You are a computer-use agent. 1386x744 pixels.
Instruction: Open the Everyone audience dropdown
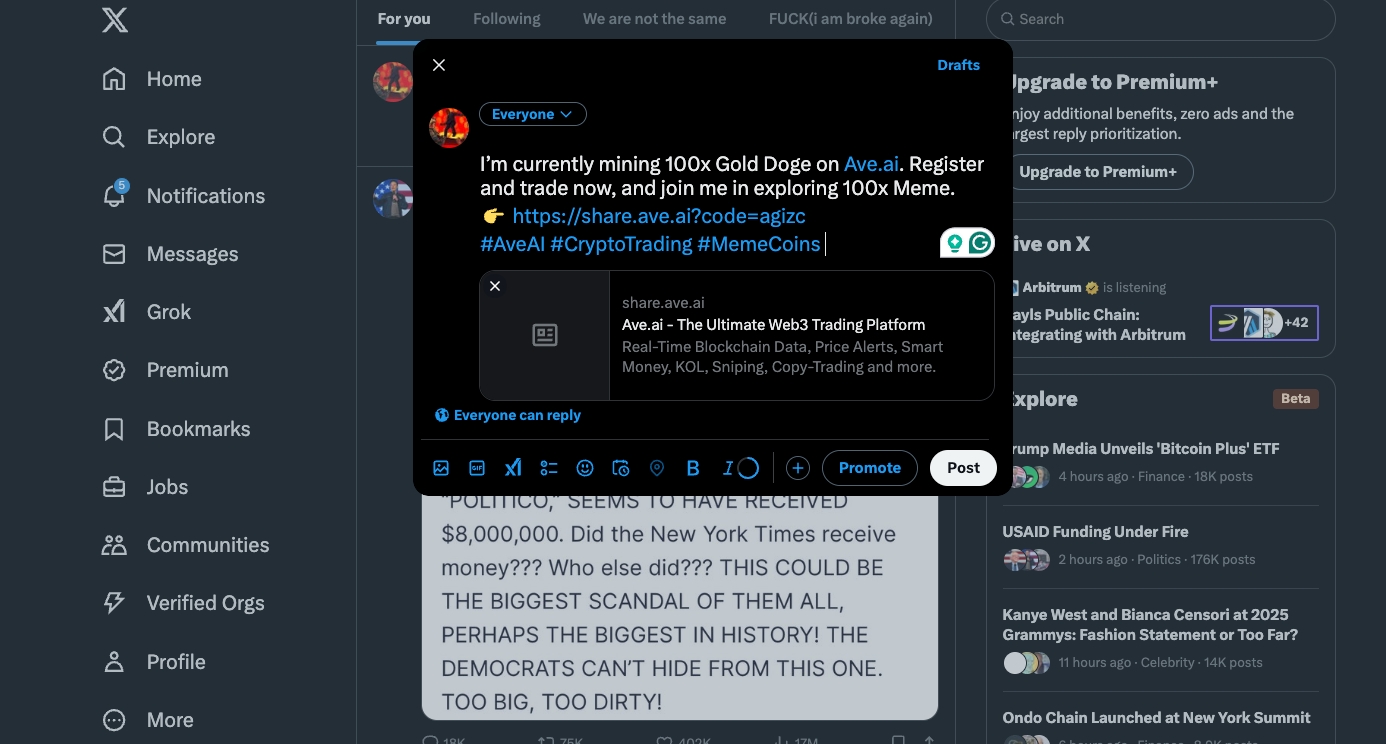532,114
